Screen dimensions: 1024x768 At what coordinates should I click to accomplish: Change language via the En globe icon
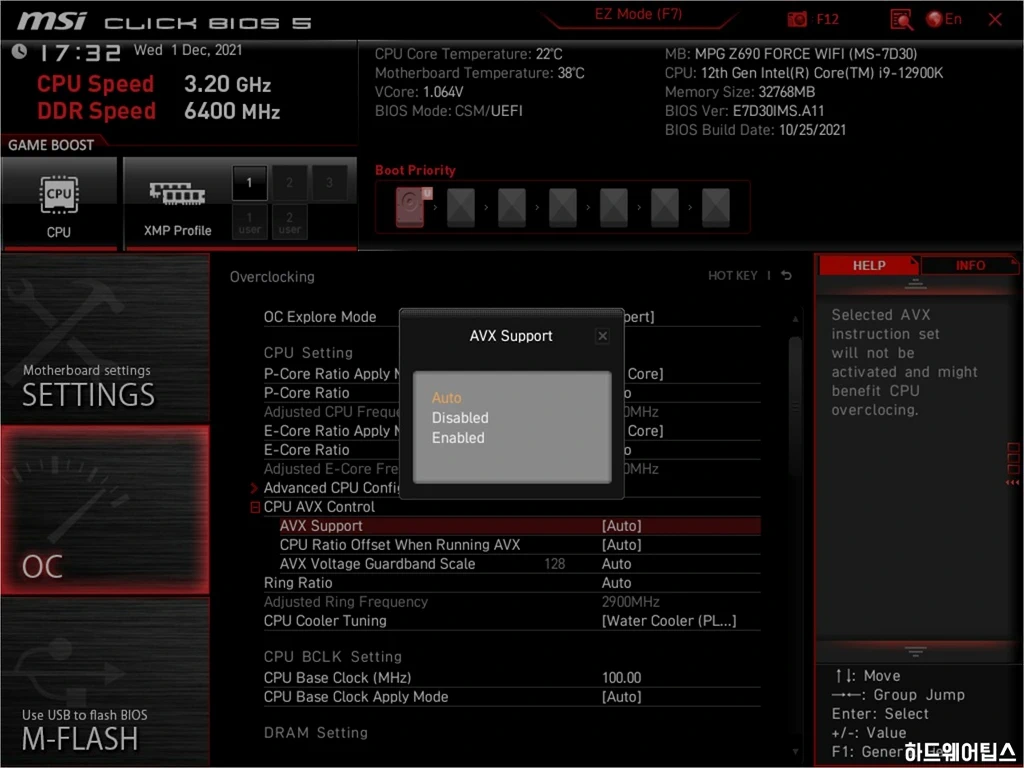(944, 20)
